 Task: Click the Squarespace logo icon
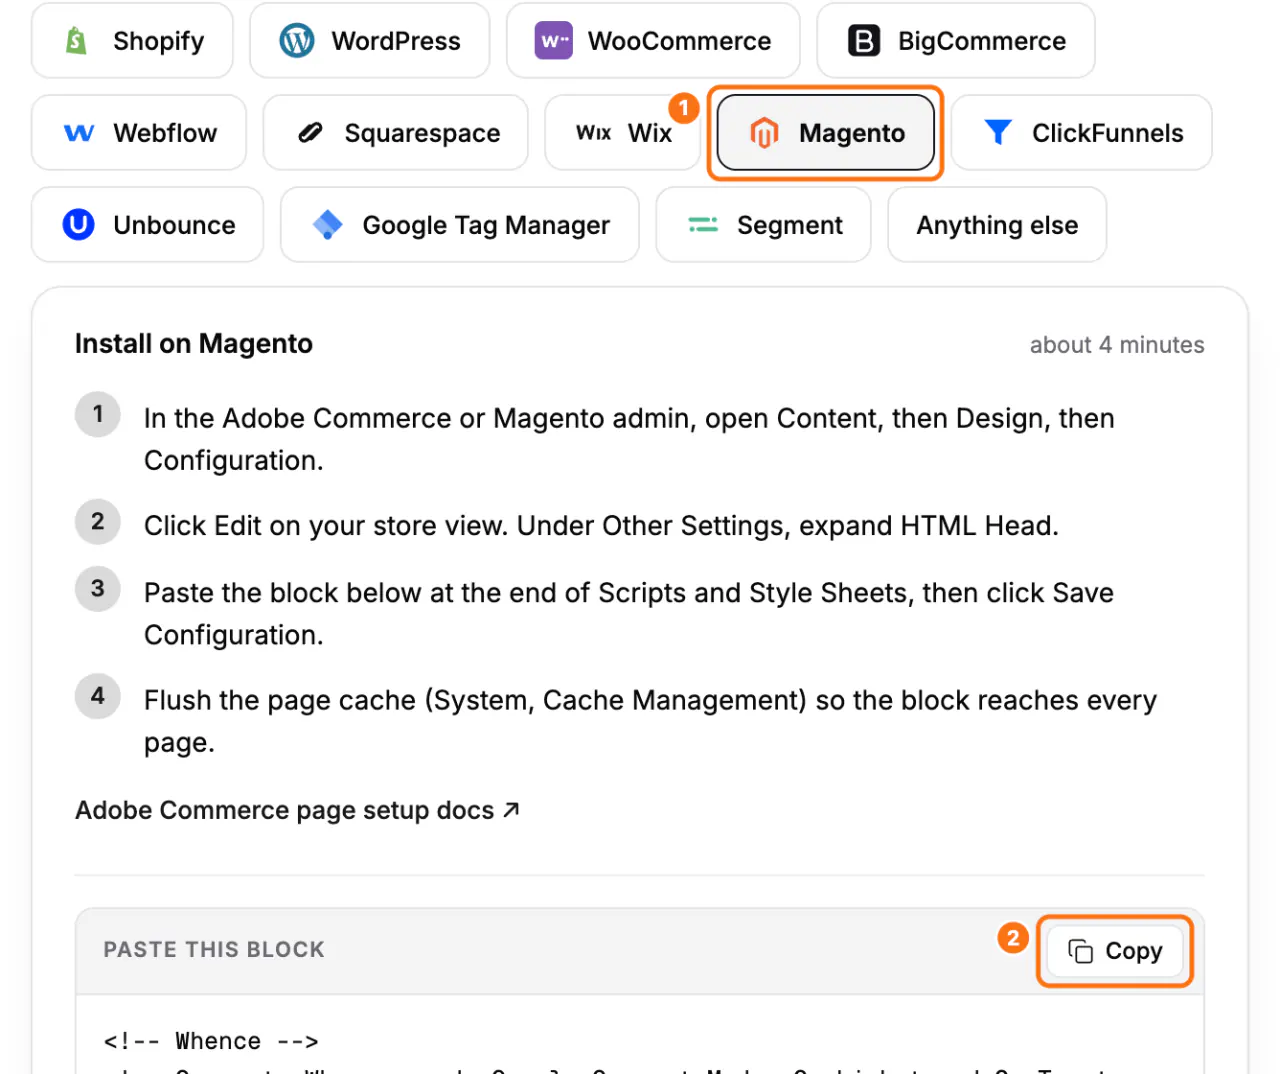pyautogui.click(x=311, y=132)
